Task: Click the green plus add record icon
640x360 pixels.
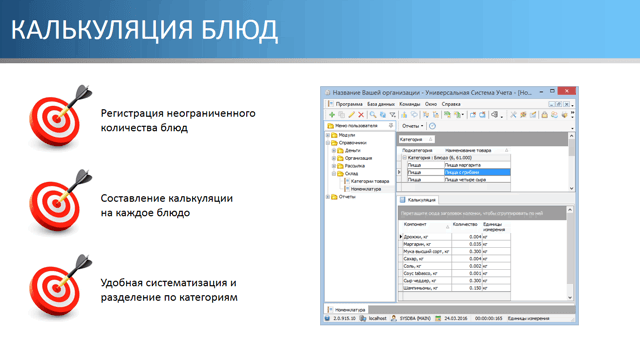Action: [x=332, y=115]
